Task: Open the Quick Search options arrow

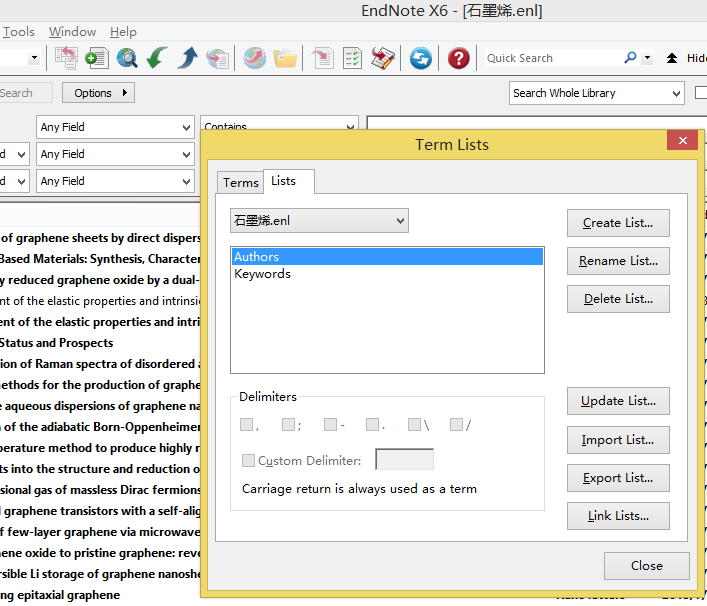Action: tap(647, 58)
